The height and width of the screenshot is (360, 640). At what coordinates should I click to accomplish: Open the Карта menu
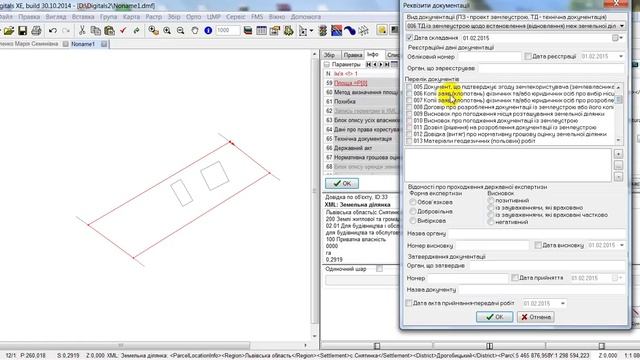point(131,17)
